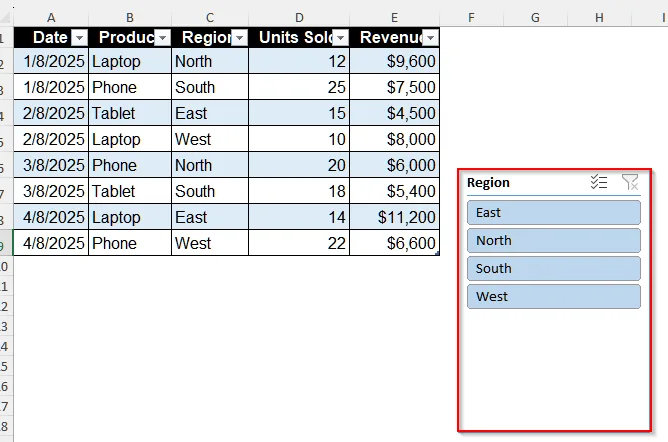Click East region cell in $11,200 row
The image size is (668, 442).
[x=210, y=217]
